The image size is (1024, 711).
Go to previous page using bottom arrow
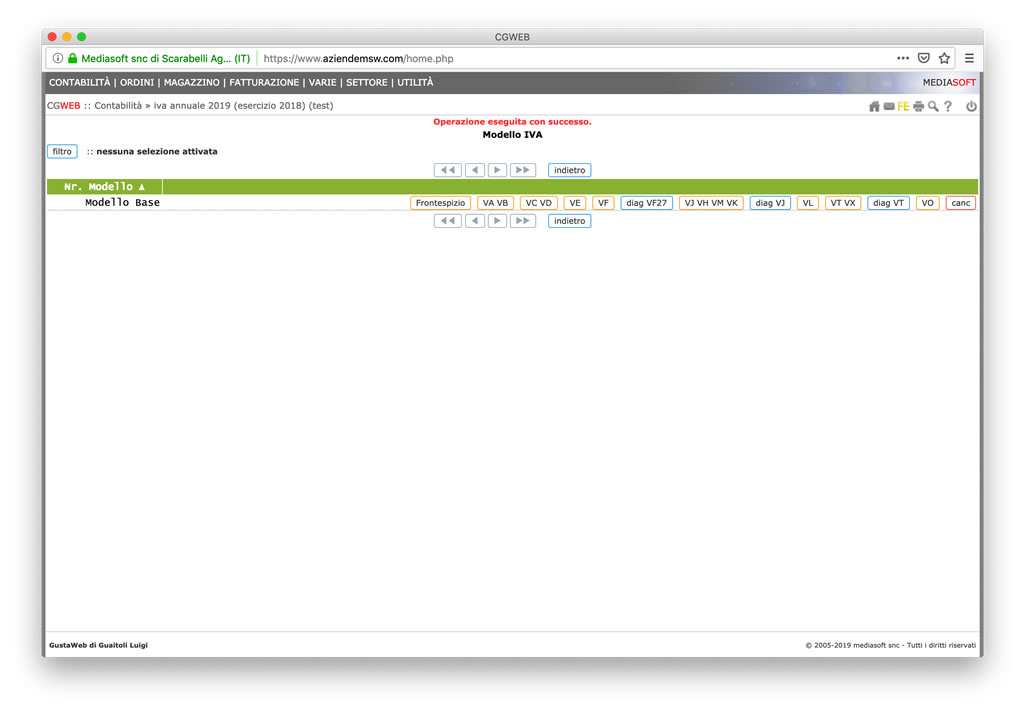click(475, 221)
